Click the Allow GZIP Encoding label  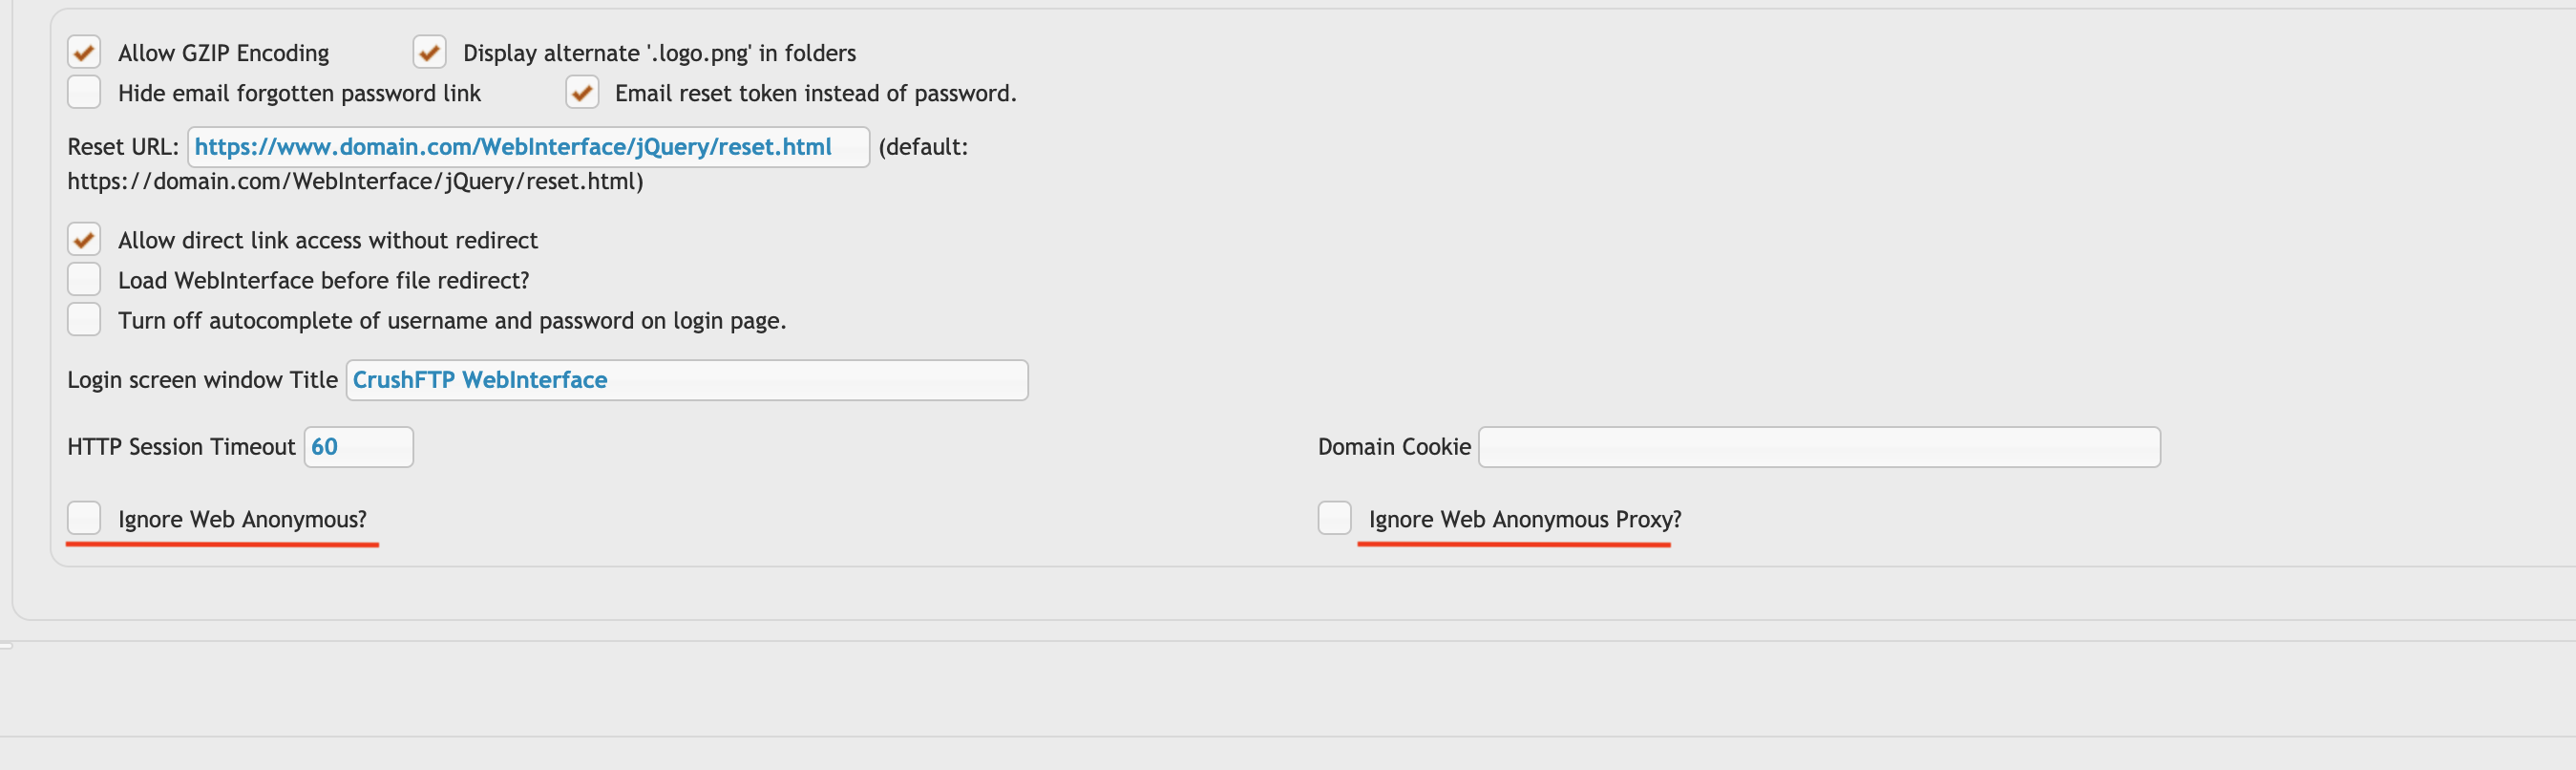223,53
